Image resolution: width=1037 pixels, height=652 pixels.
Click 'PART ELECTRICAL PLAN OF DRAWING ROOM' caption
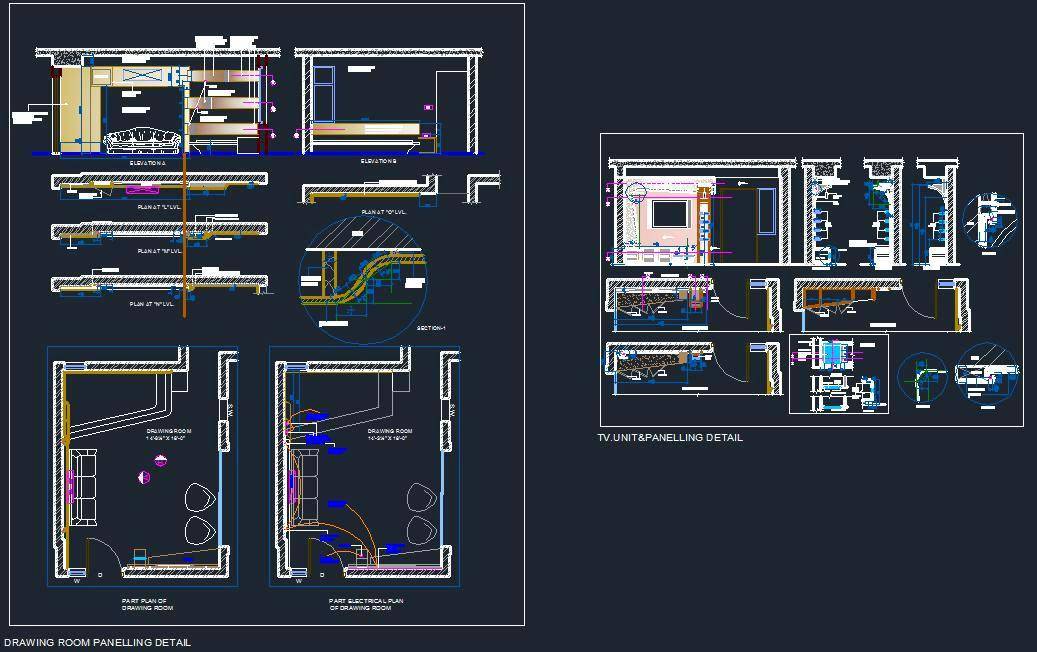[x=365, y=604]
